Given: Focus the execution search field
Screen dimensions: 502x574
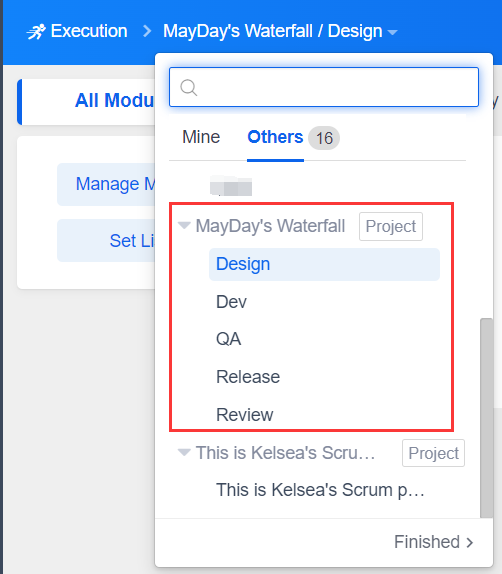Looking at the screenshot, I should pyautogui.click(x=324, y=87).
